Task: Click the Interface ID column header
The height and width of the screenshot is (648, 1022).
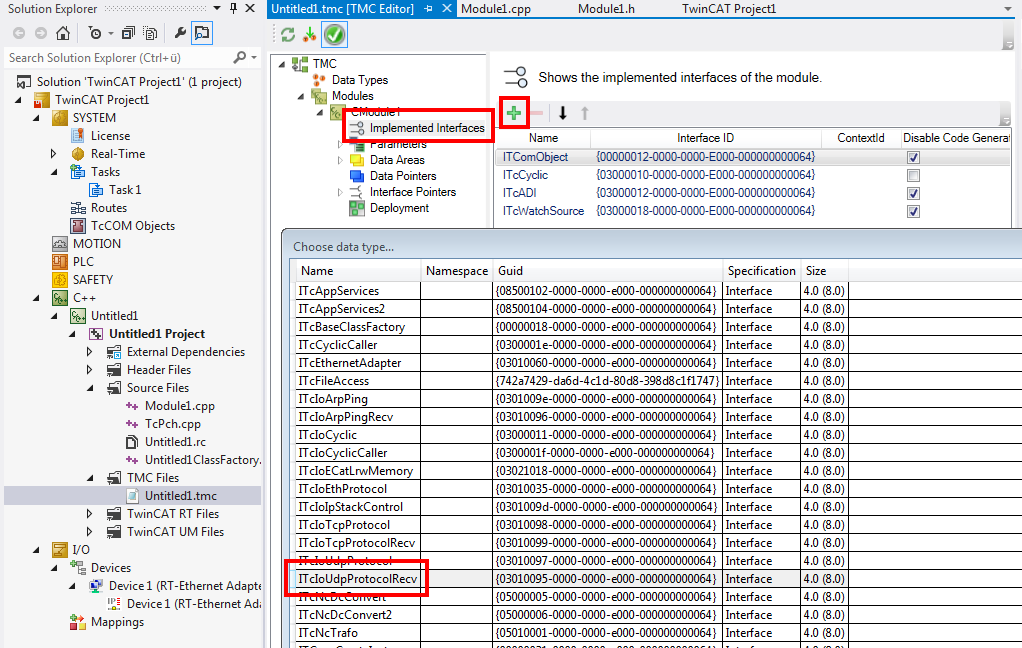Action: pos(705,138)
